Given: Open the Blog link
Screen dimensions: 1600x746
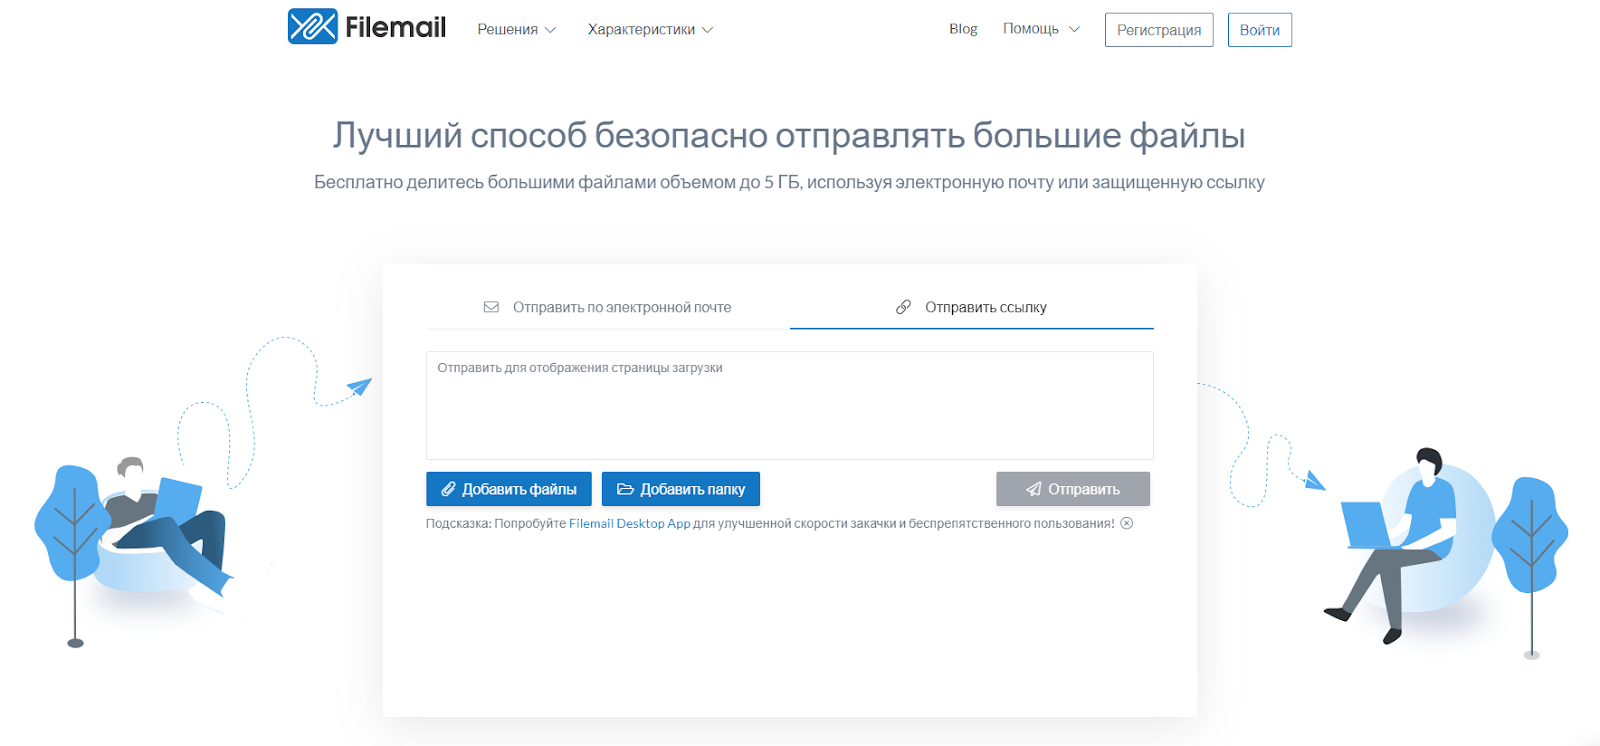Looking at the screenshot, I should pyautogui.click(x=963, y=29).
